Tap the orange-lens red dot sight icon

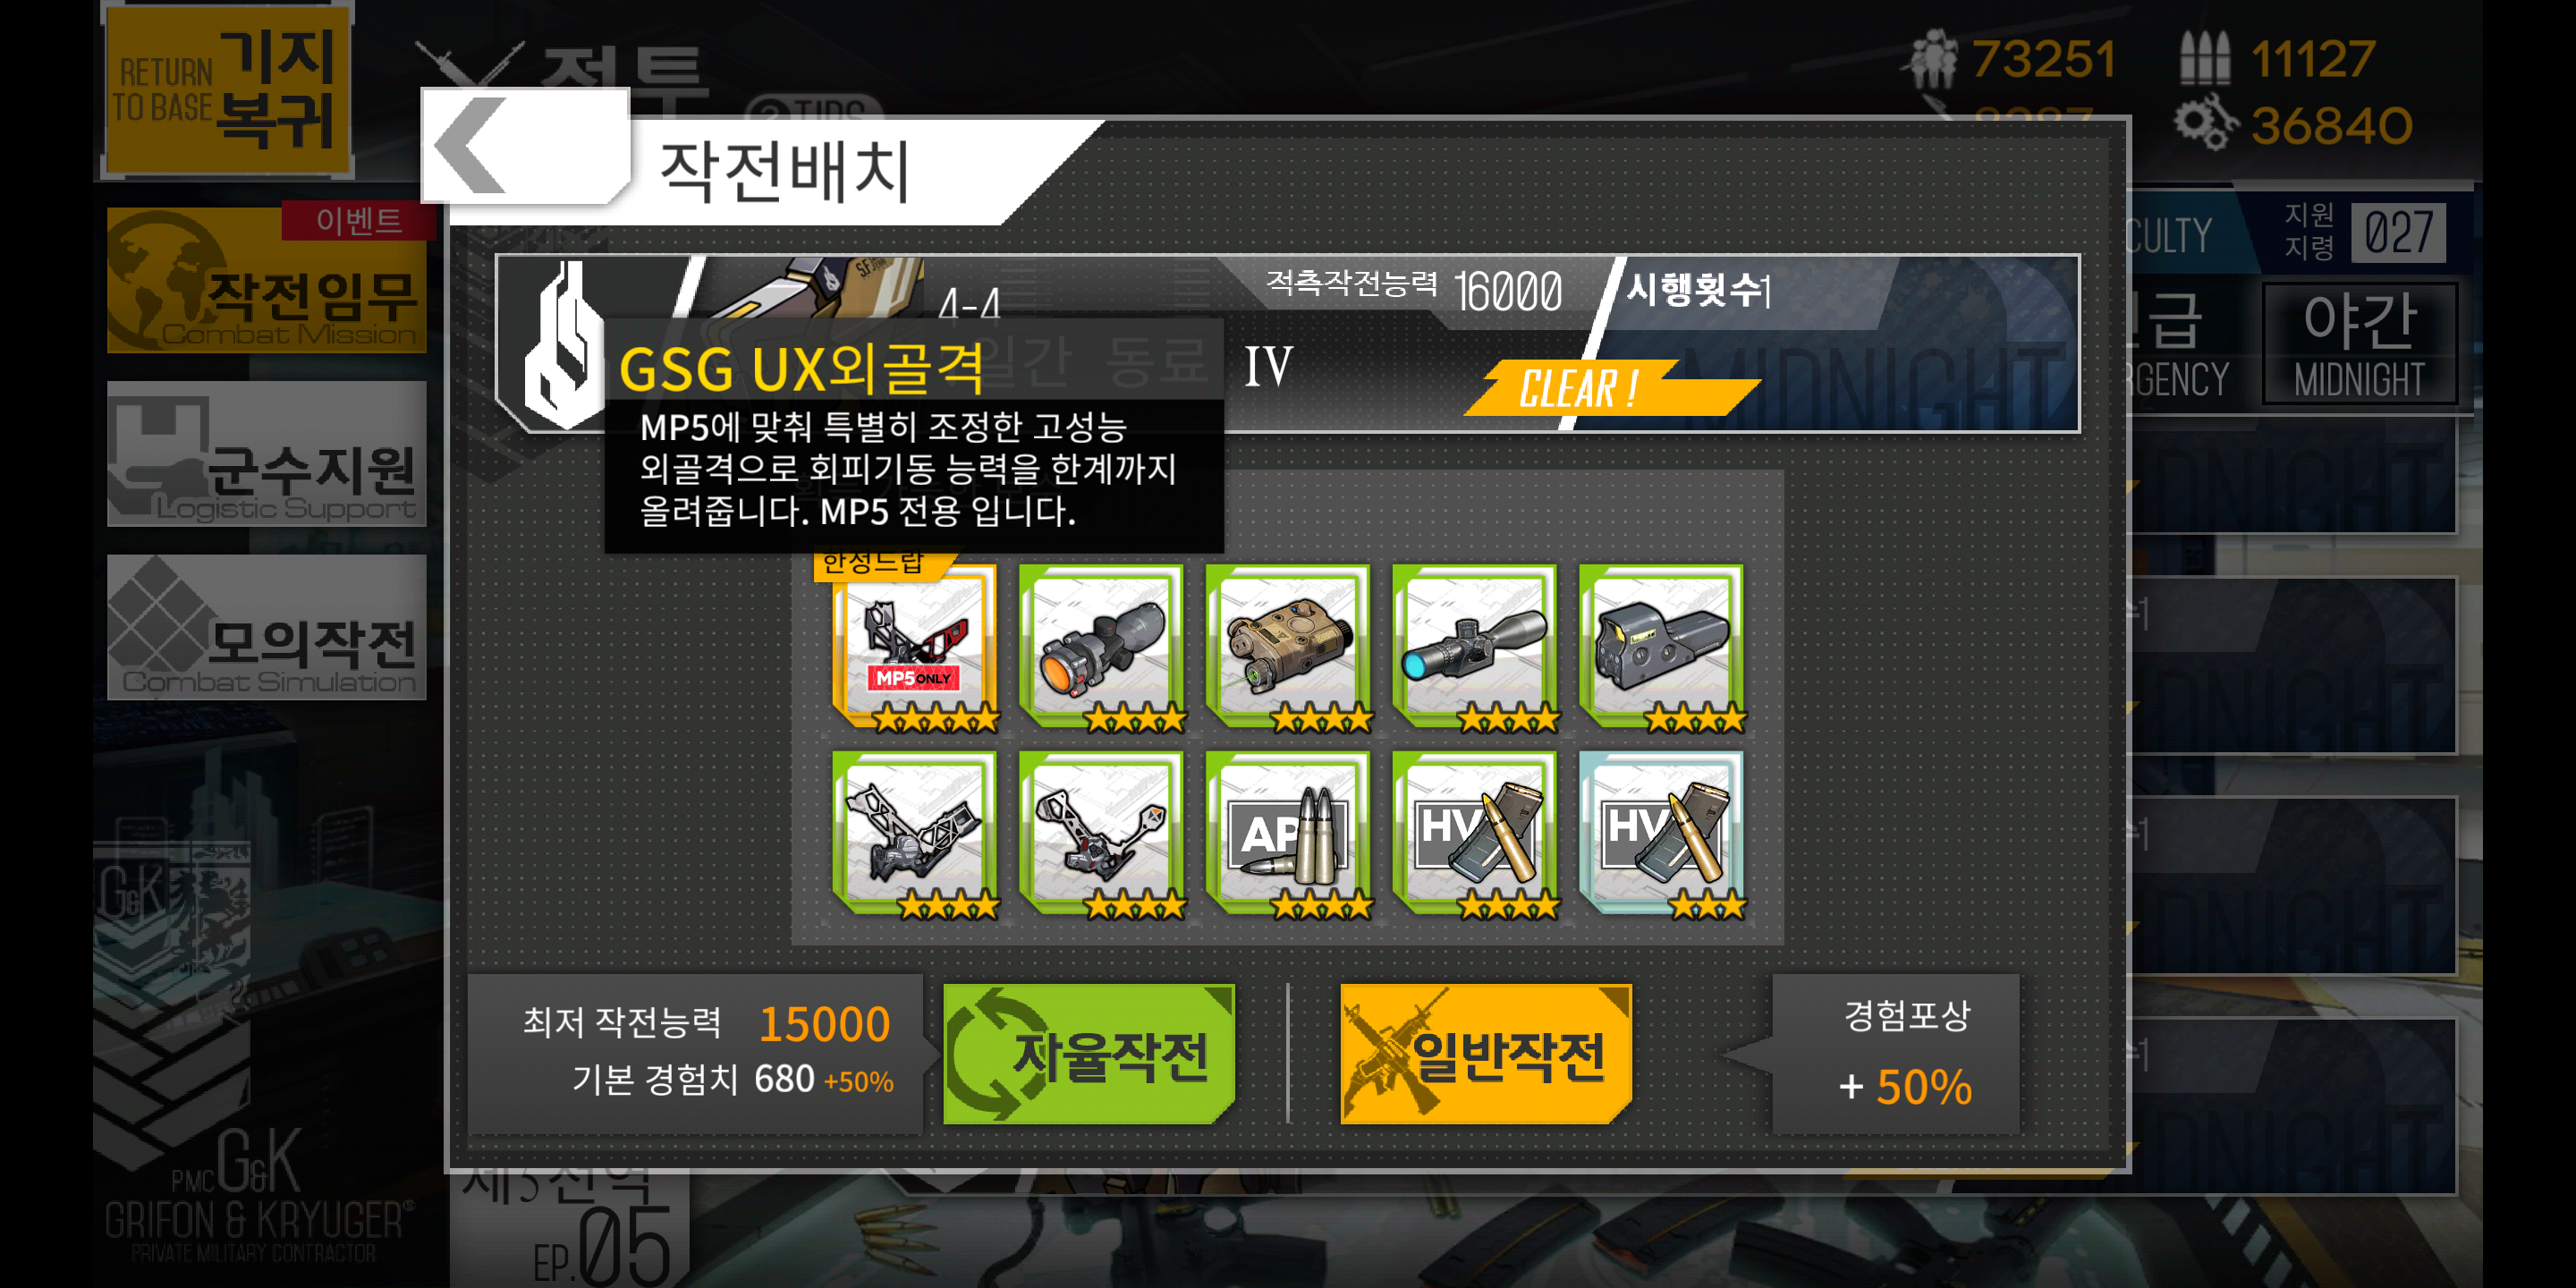[x=1101, y=648]
